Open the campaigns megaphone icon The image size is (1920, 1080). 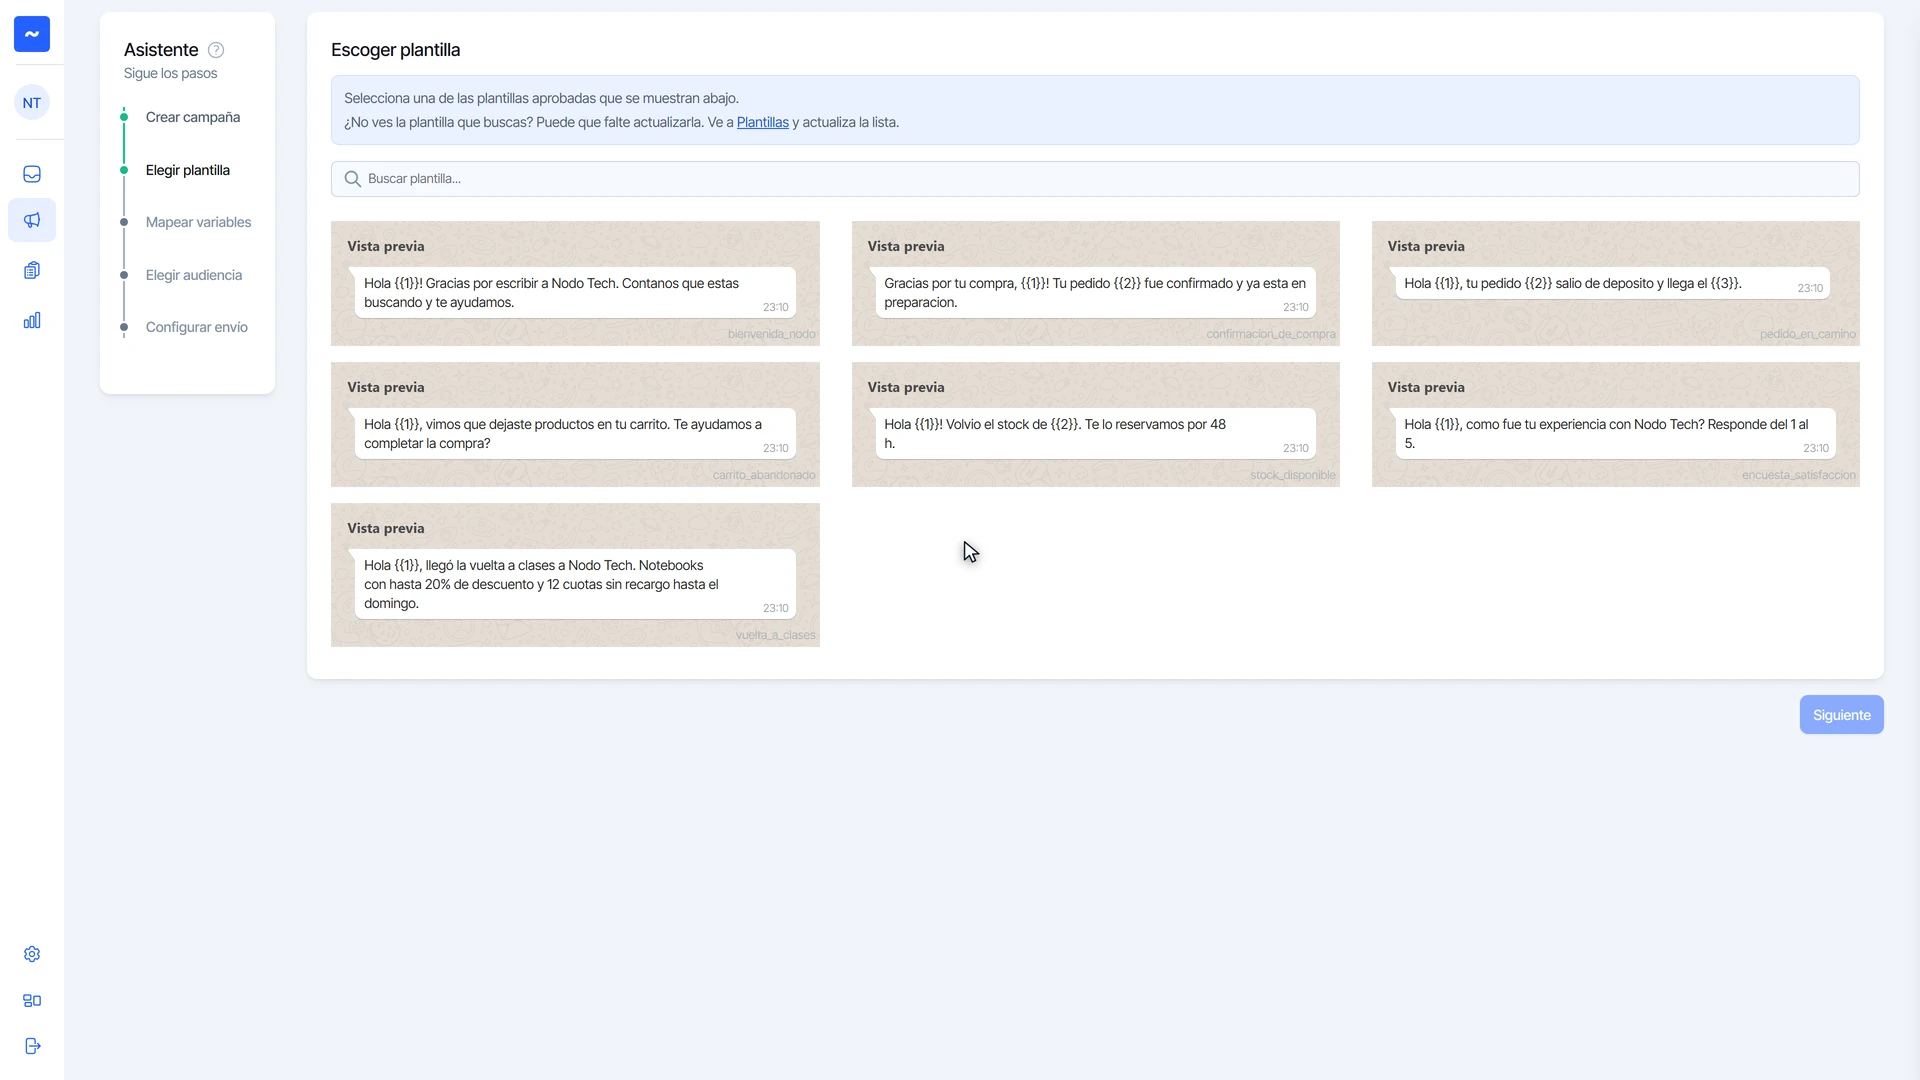click(32, 220)
